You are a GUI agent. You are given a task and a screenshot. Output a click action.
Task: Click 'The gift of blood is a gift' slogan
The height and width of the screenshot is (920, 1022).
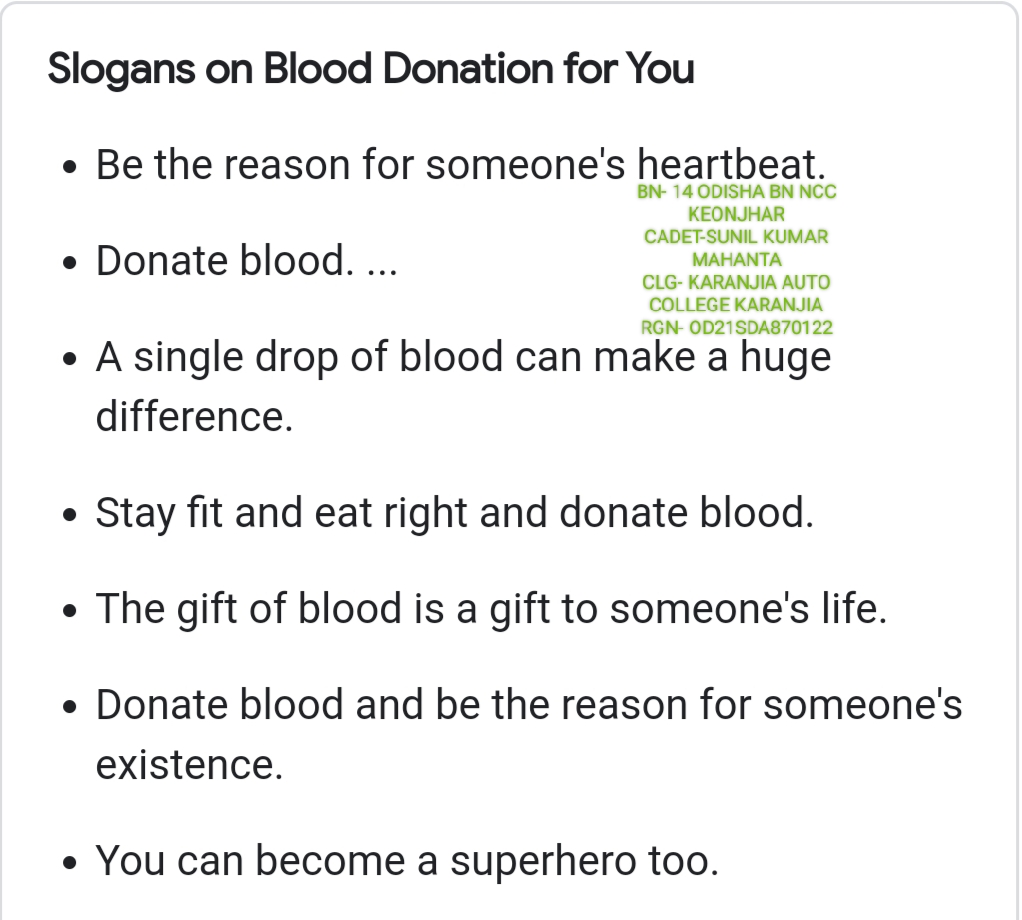coord(491,609)
